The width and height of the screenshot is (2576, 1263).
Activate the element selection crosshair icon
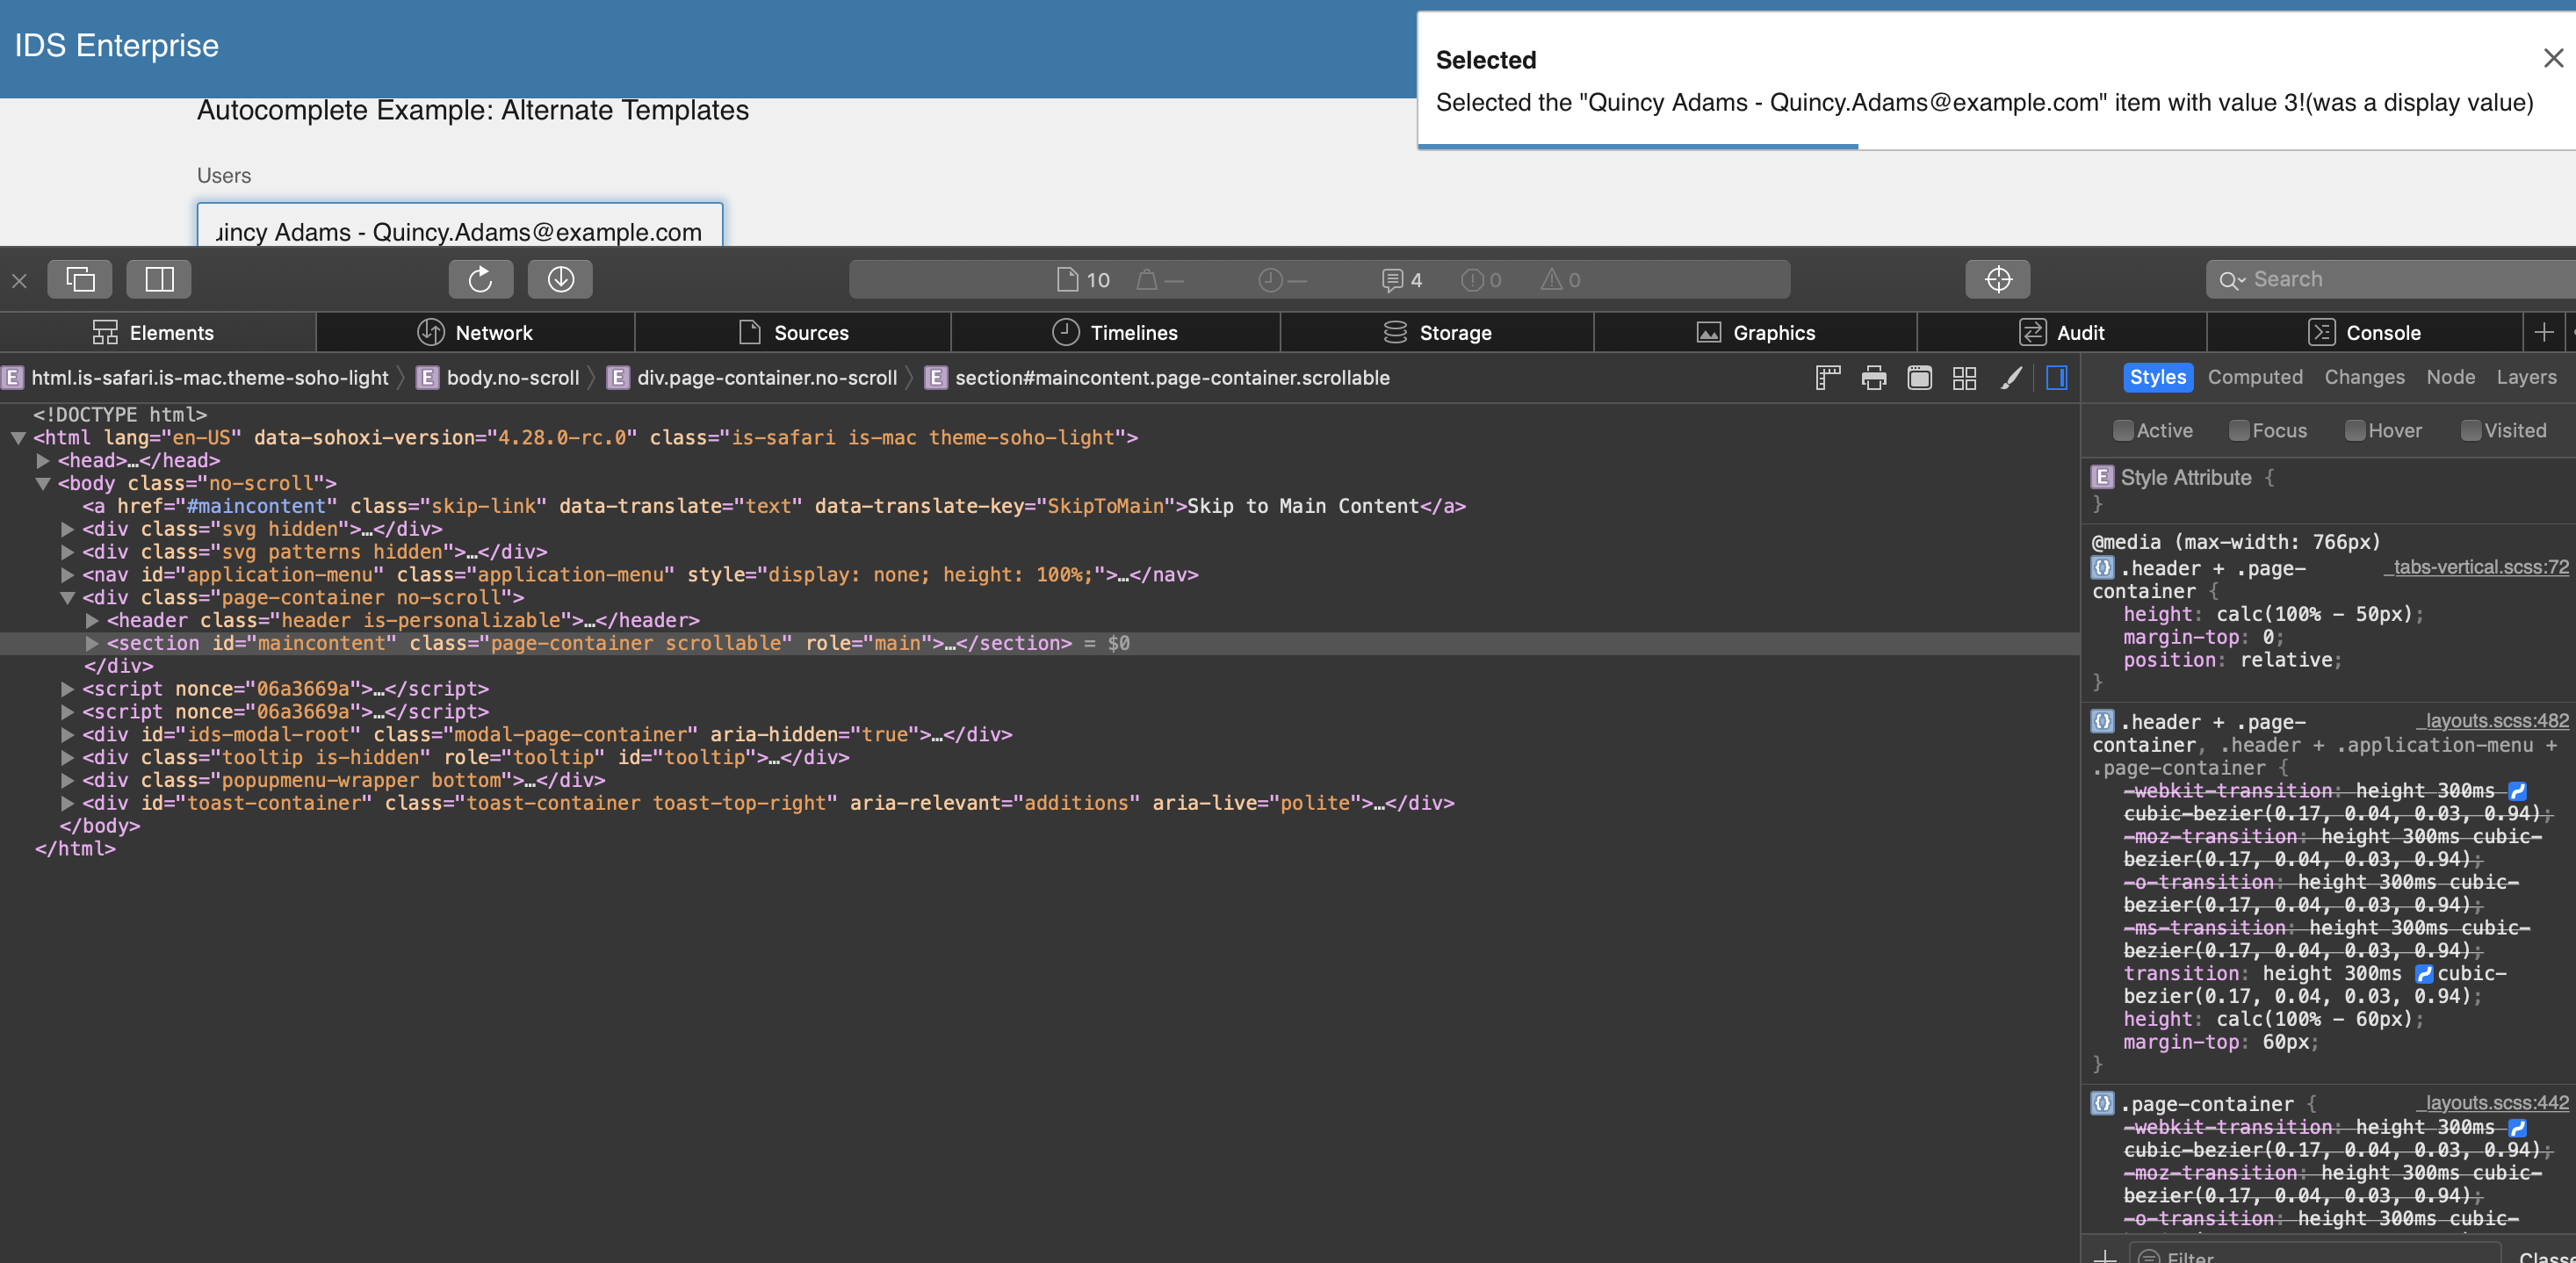tap(1997, 279)
